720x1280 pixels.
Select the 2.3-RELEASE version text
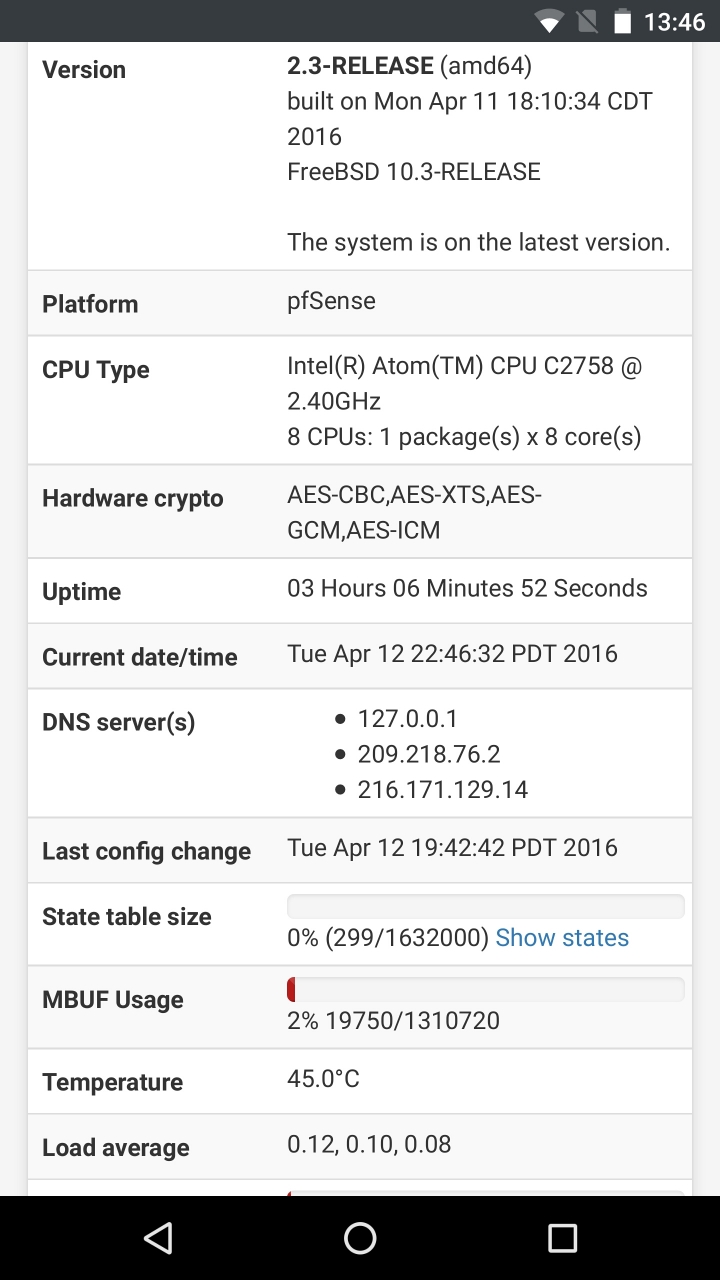(361, 66)
